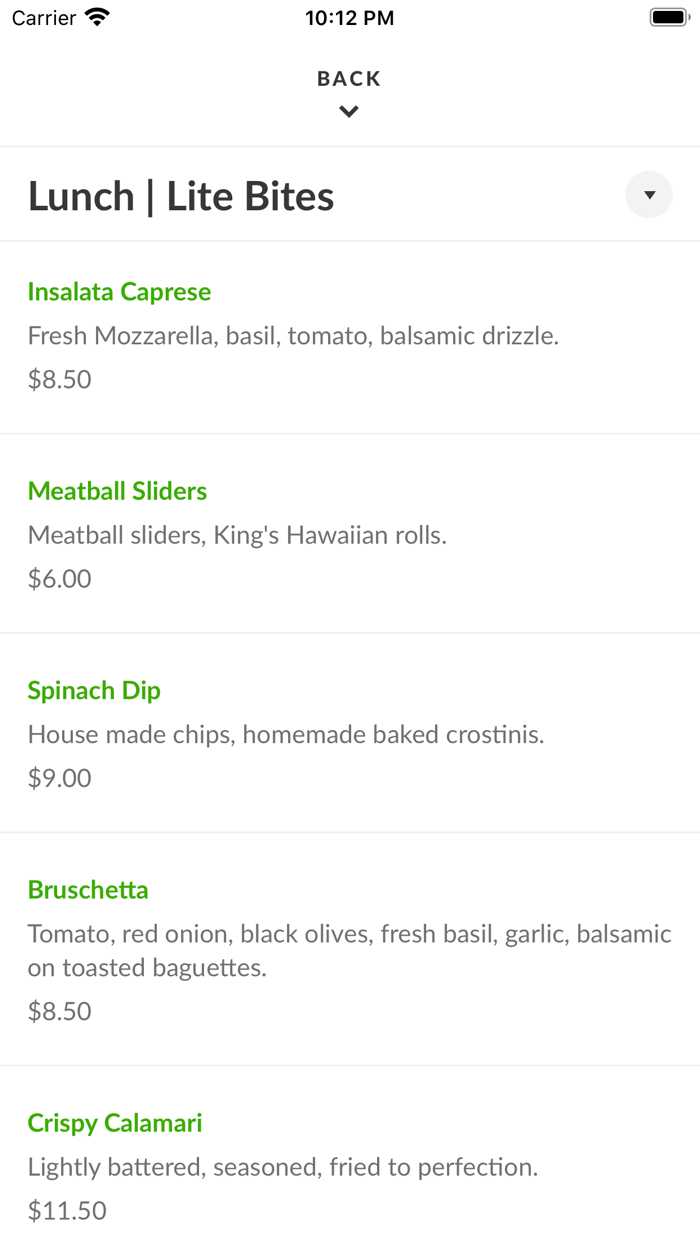
Task: Click the 10:12 PM clock
Action: click(x=349, y=18)
